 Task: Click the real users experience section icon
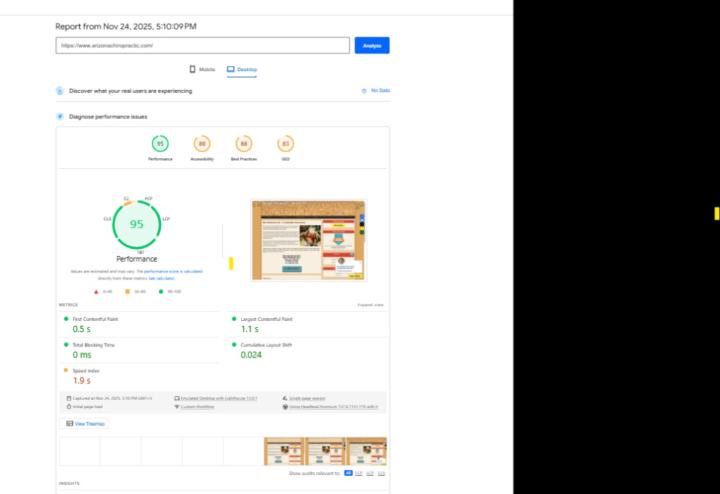click(x=60, y=91)
